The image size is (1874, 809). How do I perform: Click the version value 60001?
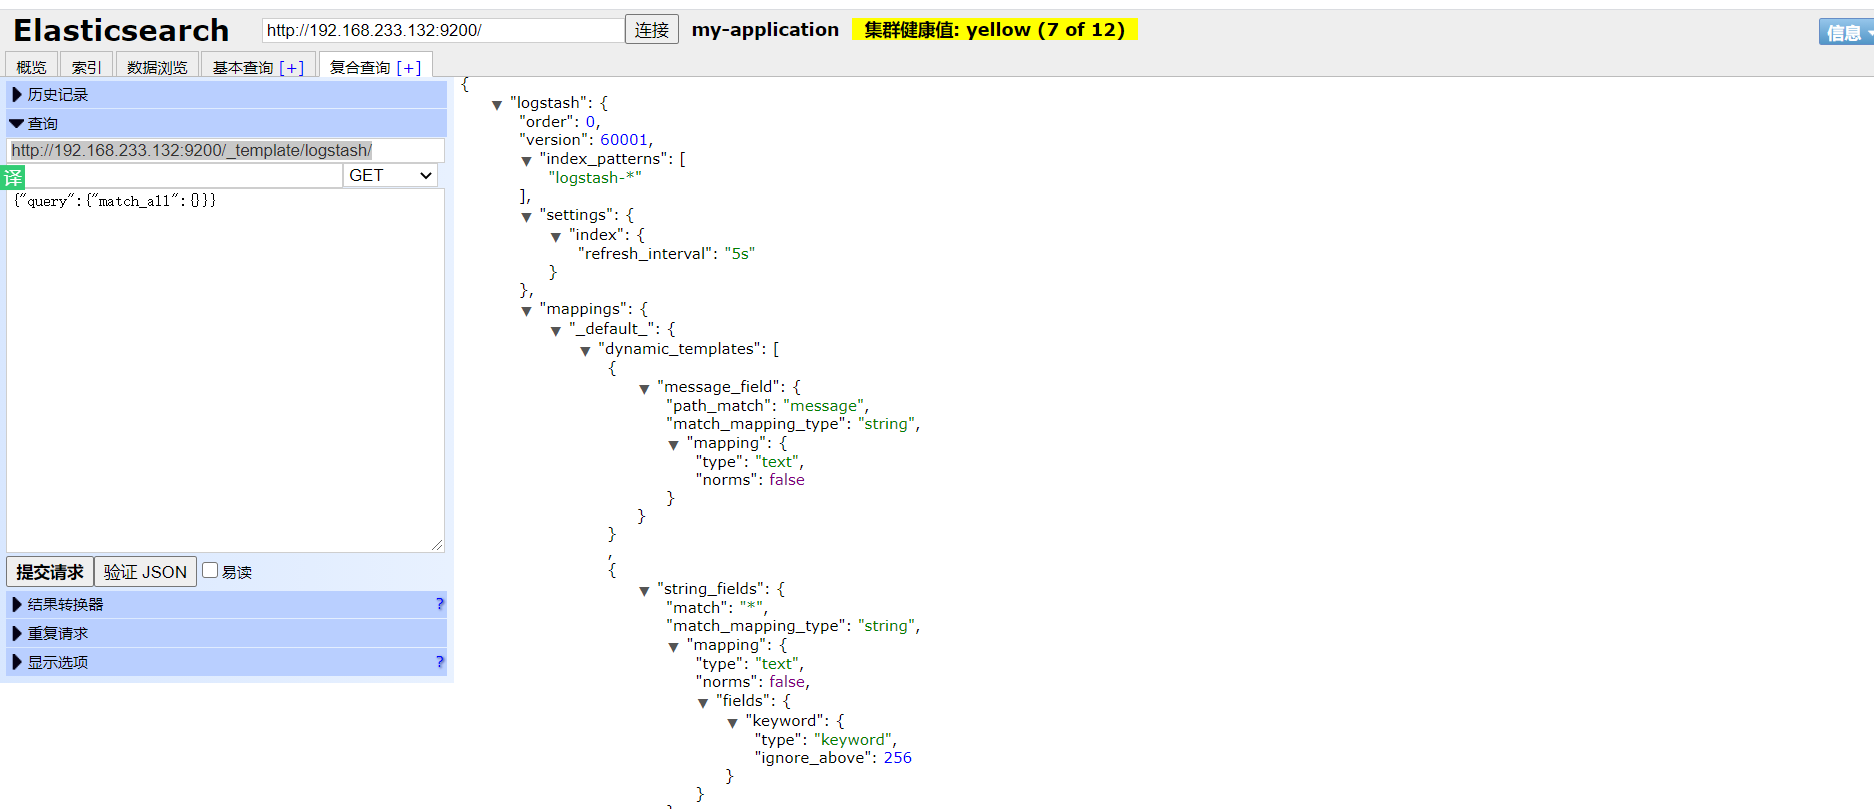point(624,140)
